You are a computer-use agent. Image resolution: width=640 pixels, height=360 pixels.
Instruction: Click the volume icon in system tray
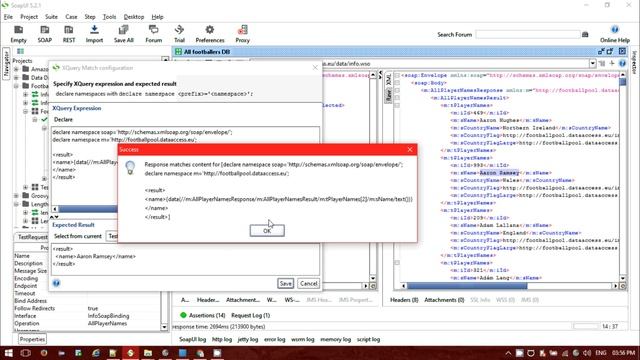[587, 353]
